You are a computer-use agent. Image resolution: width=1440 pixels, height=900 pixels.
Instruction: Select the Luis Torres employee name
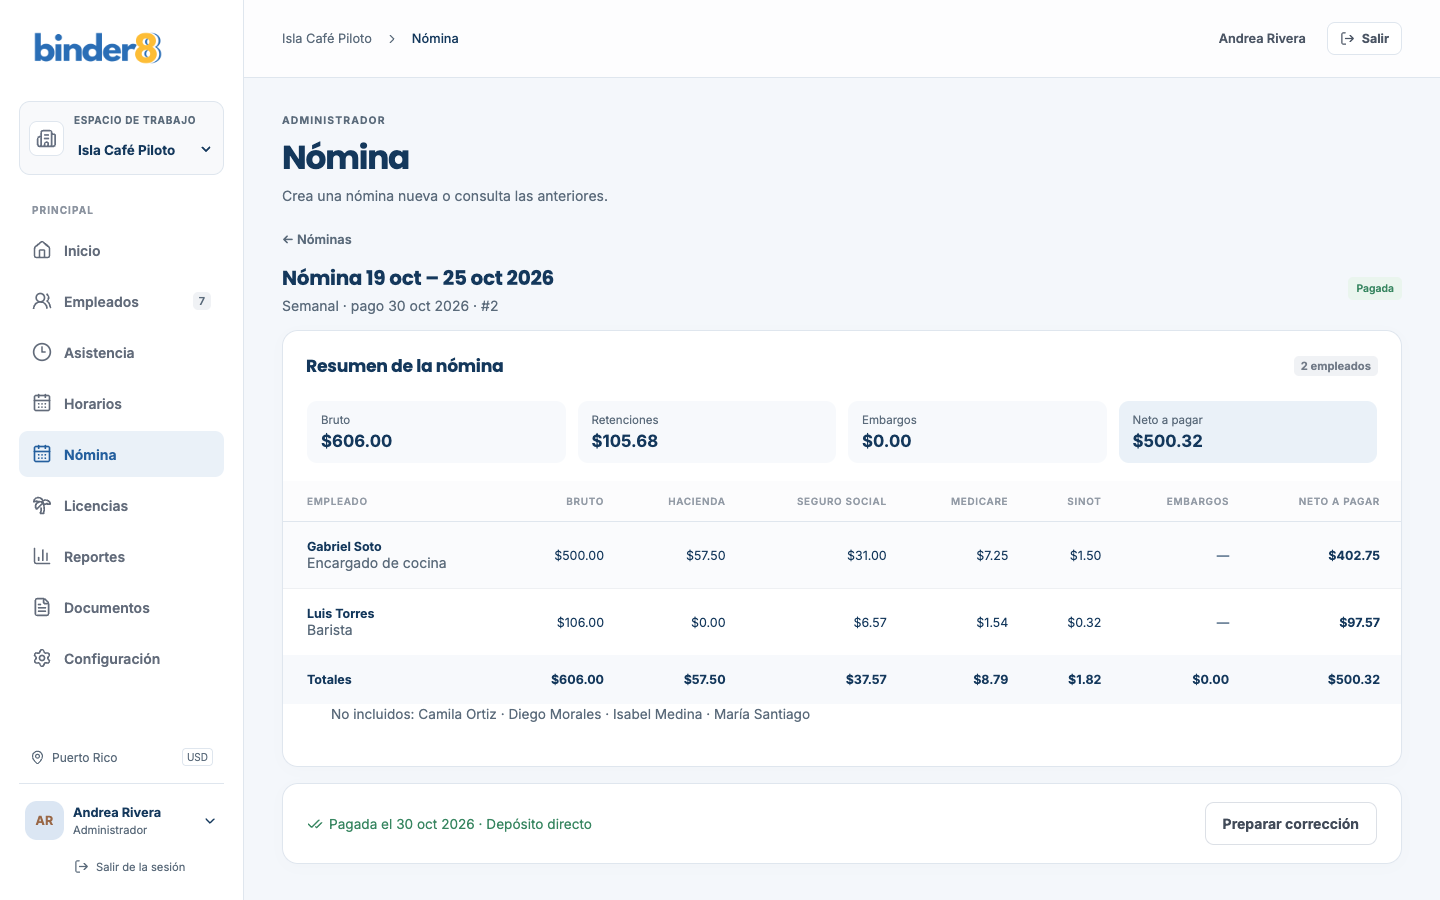[340, 614]
